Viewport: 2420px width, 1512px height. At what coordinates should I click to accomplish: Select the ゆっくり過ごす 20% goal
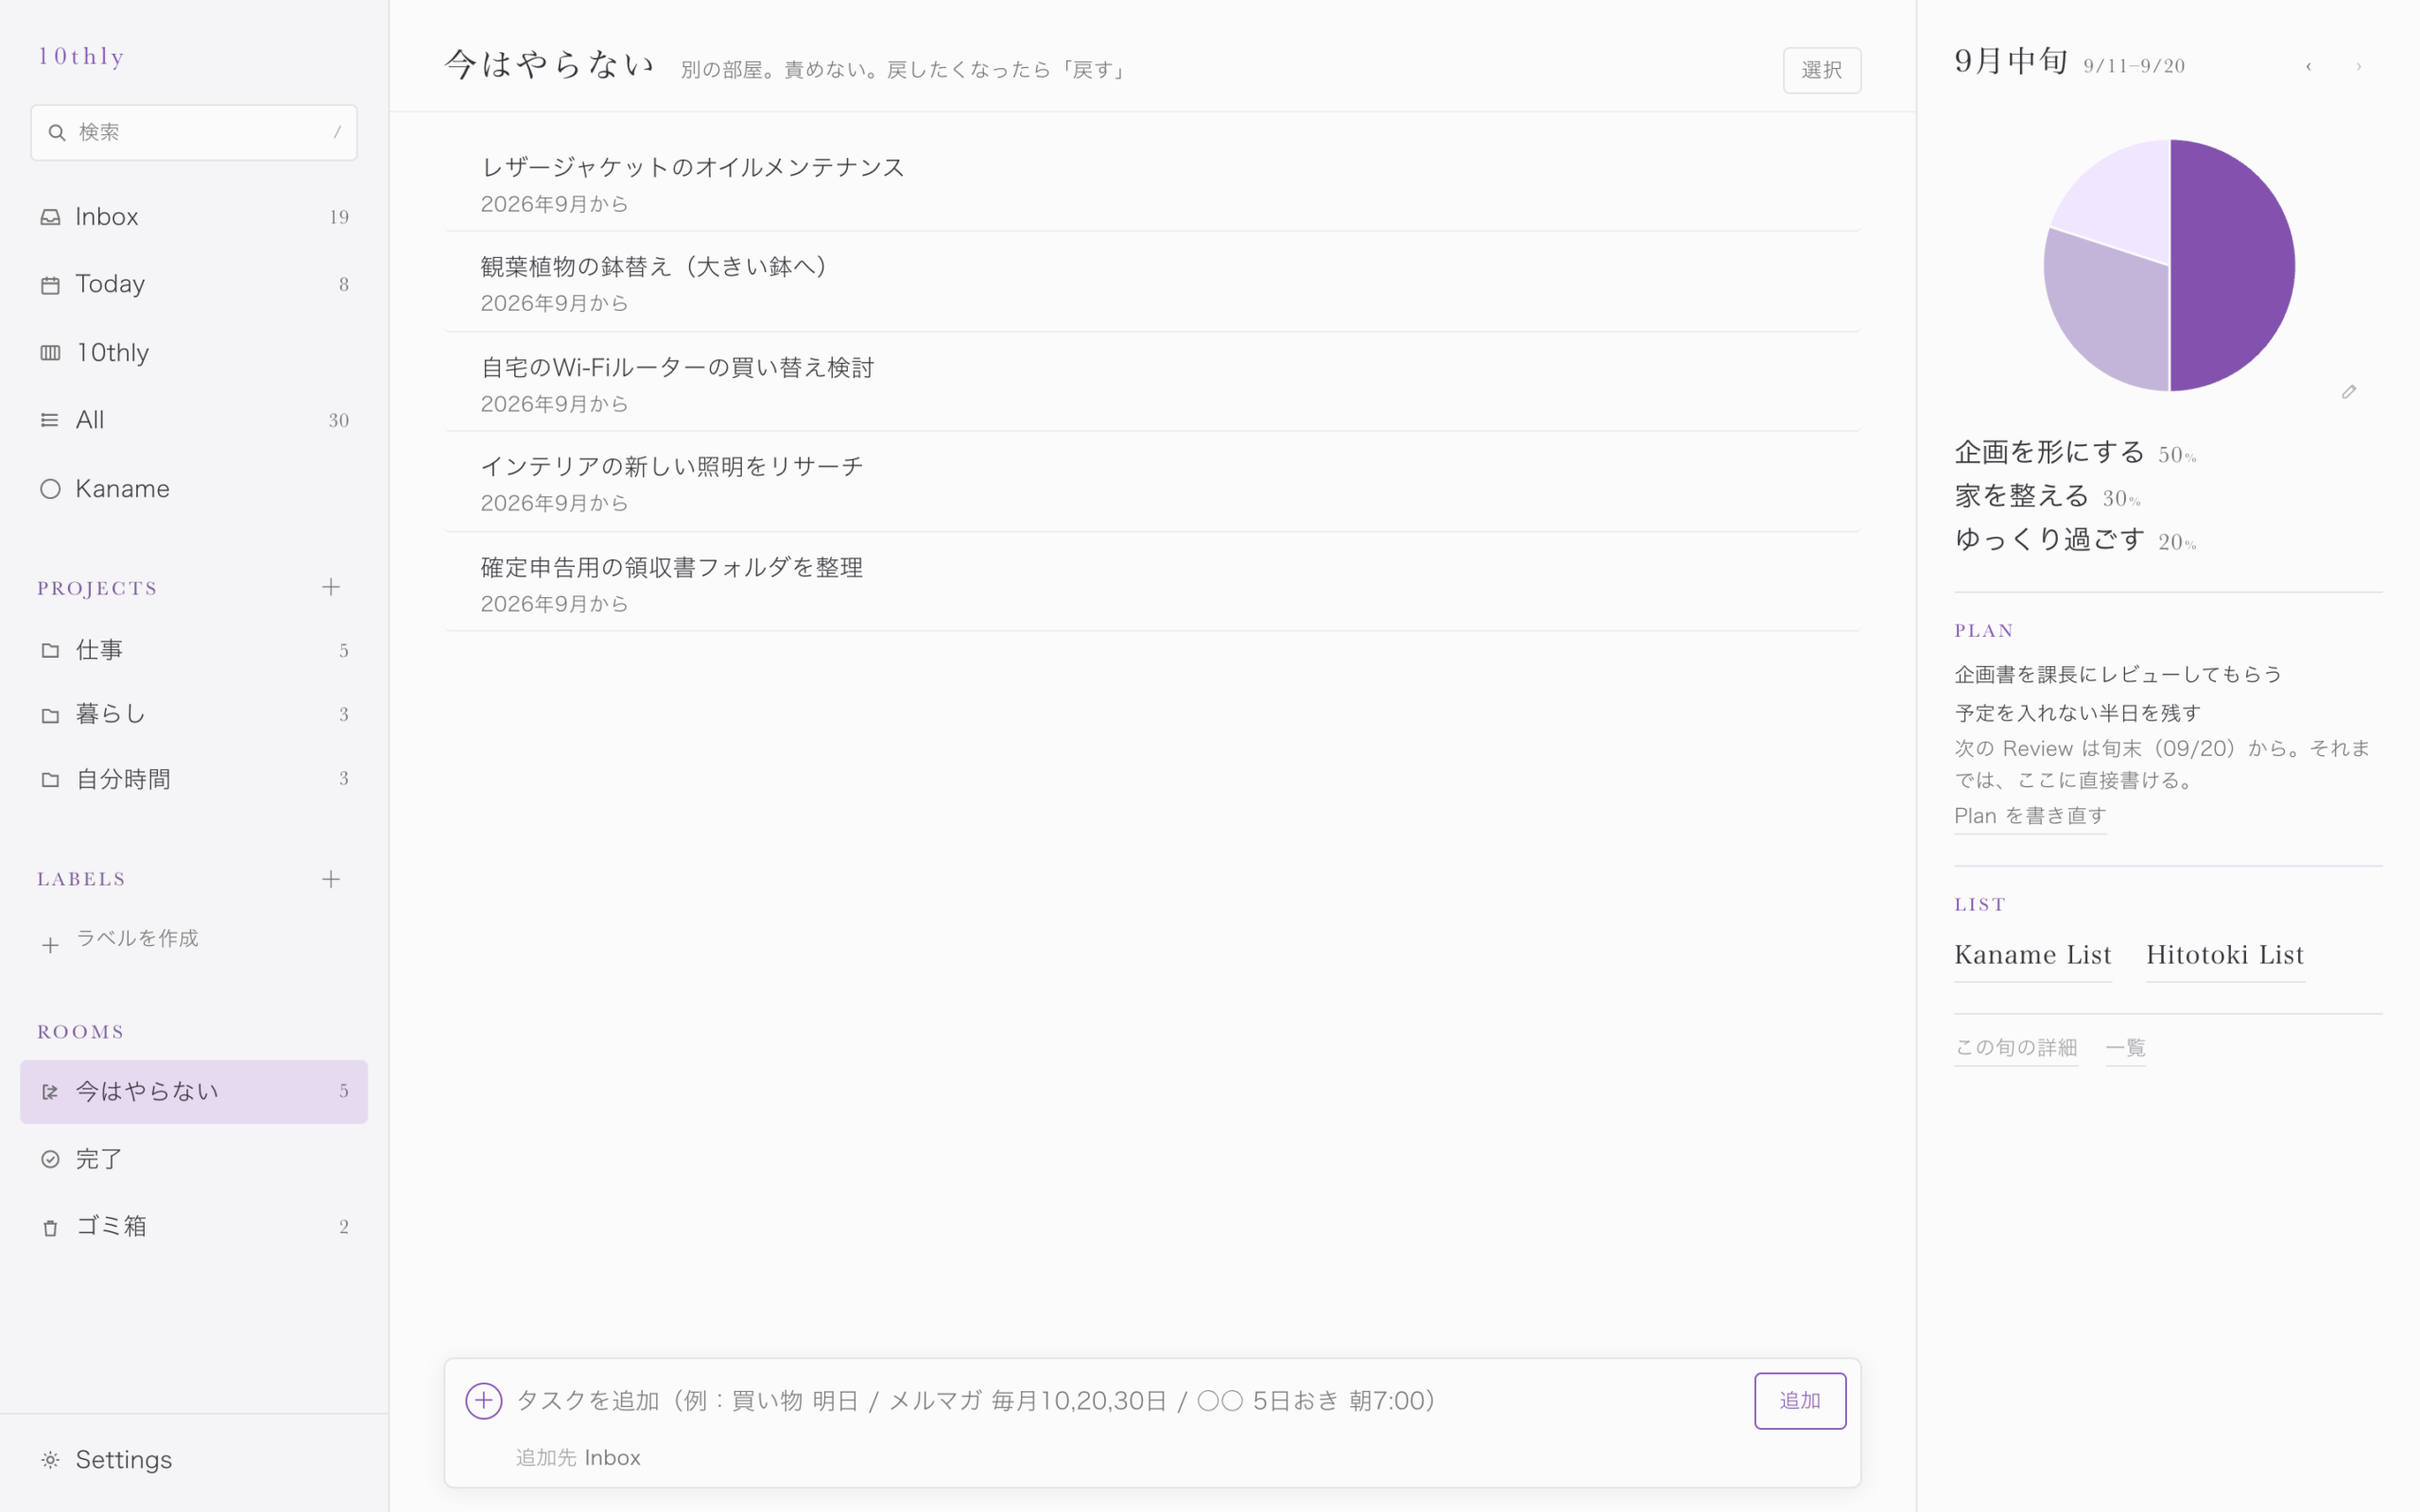[x=2075, y=540]
